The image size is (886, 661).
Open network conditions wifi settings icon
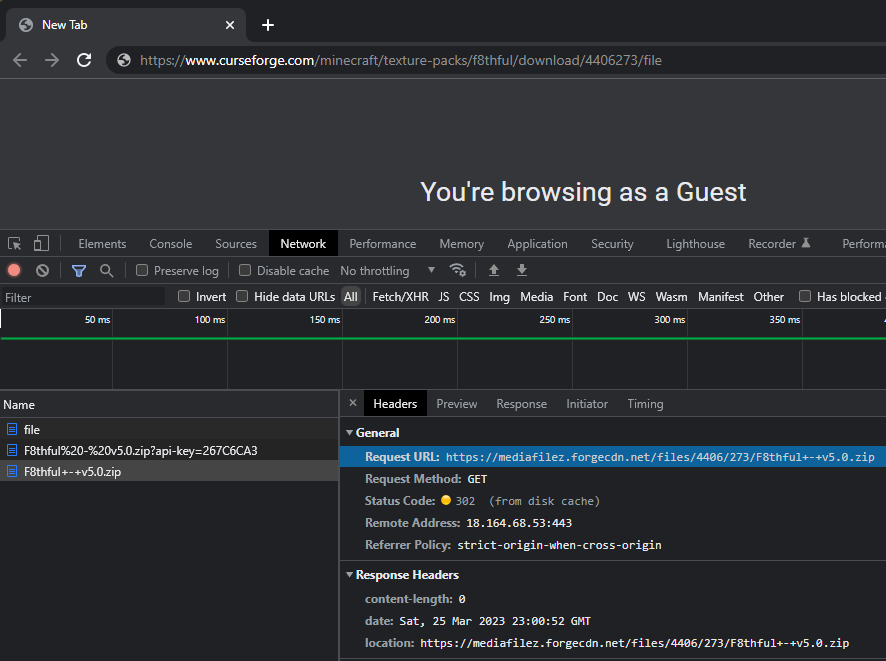tap(458, 270)
